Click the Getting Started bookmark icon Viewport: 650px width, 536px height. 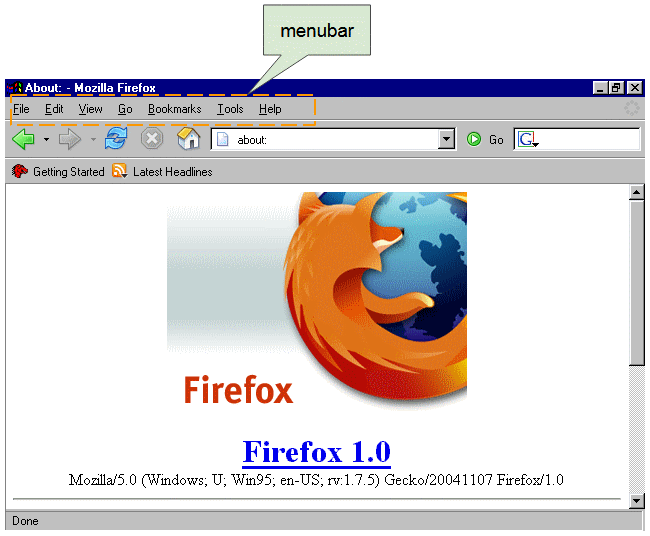(19, 171)
